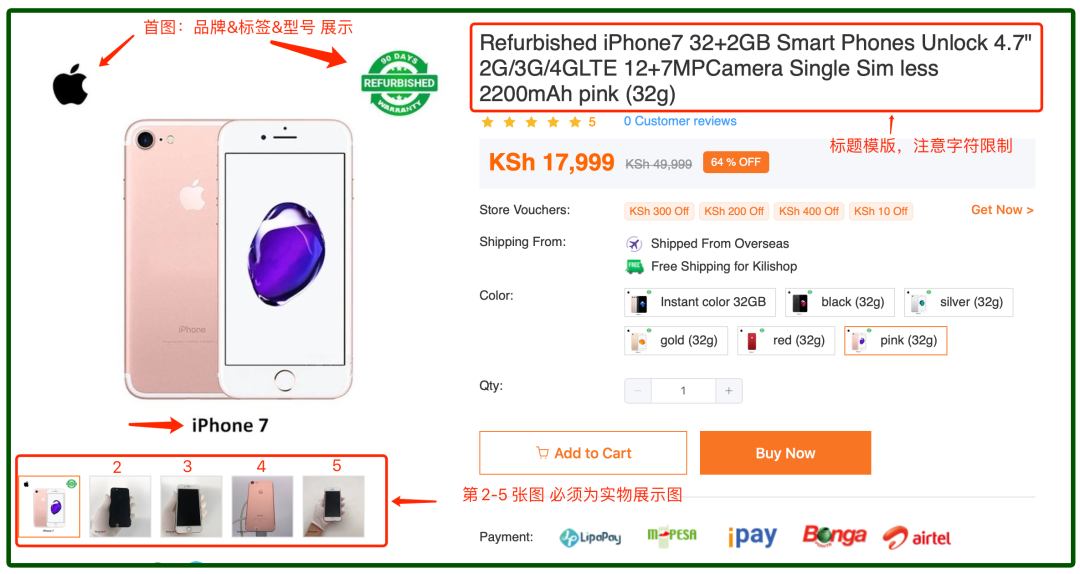Viewport: 1080px width, 574px height.
Task: Click the M-PESA payment logo
Action: click(672, 536)
